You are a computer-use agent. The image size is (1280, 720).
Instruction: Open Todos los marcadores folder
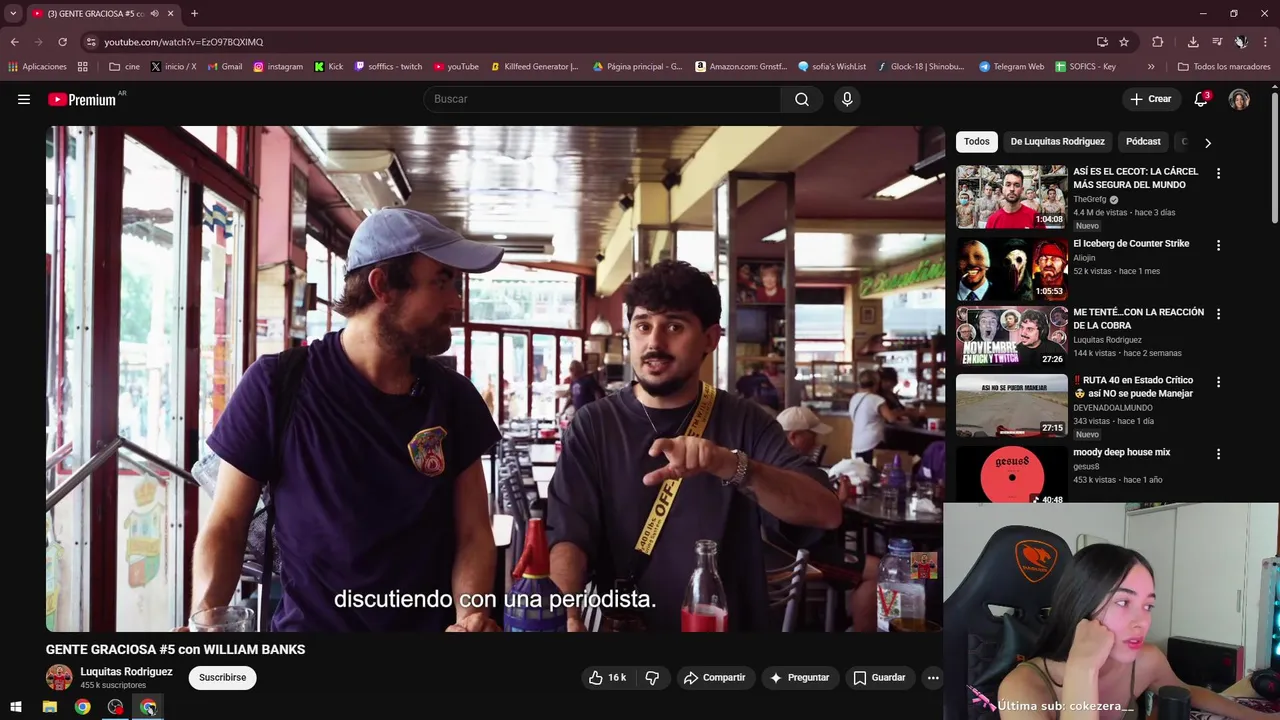point(1224,67)
